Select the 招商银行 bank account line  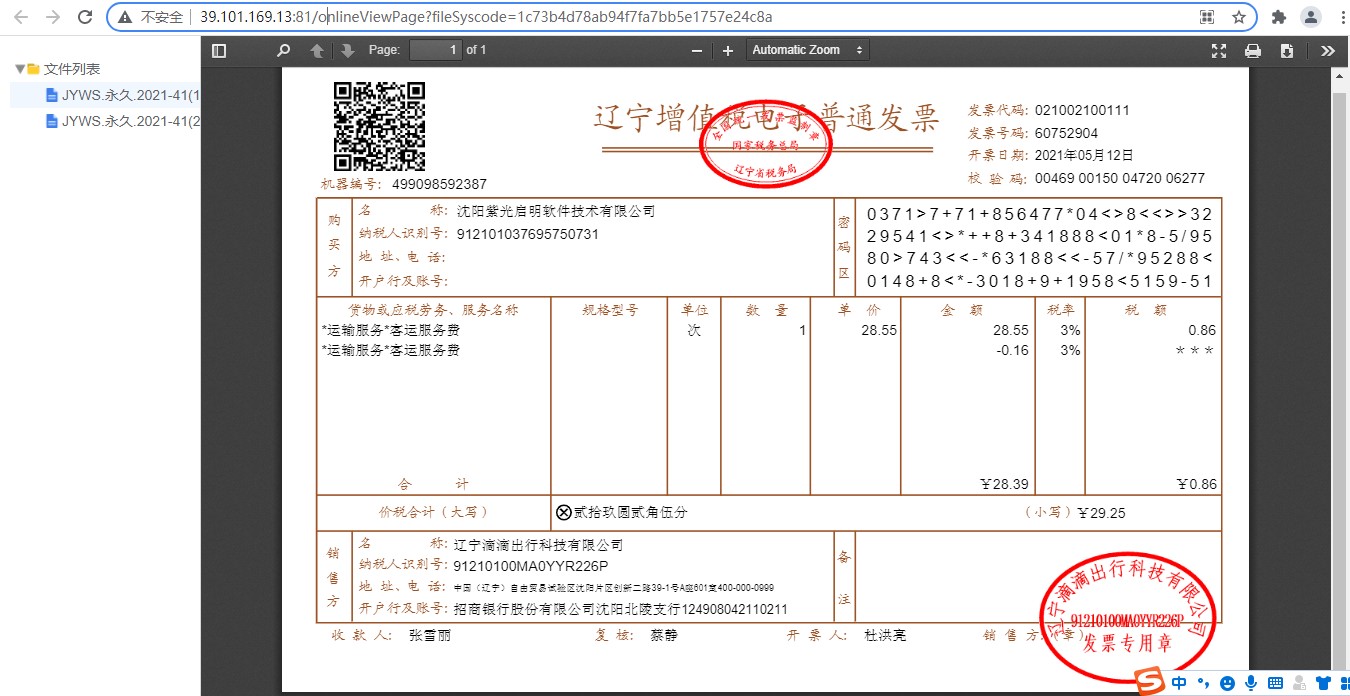[x=621, y=609]
